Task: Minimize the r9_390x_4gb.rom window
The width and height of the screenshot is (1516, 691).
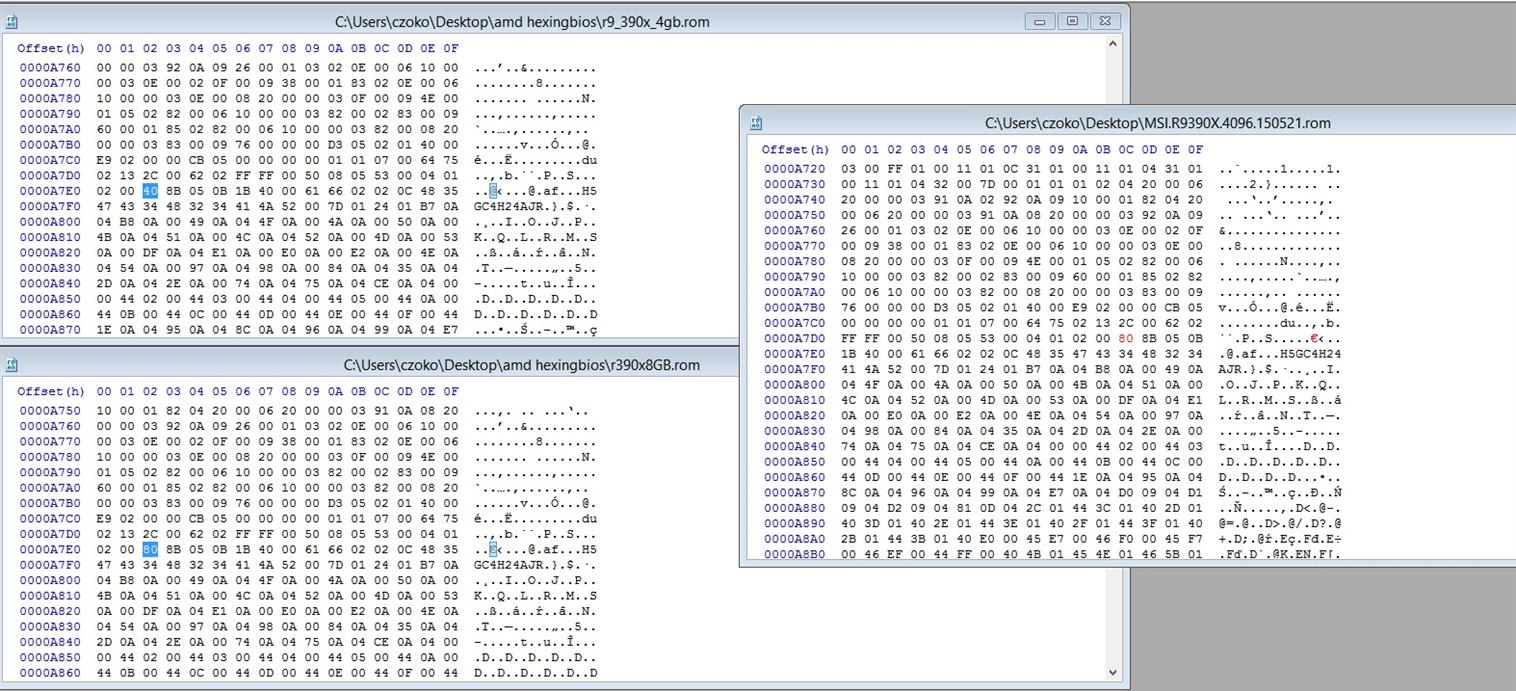Action: [1040, 21]
